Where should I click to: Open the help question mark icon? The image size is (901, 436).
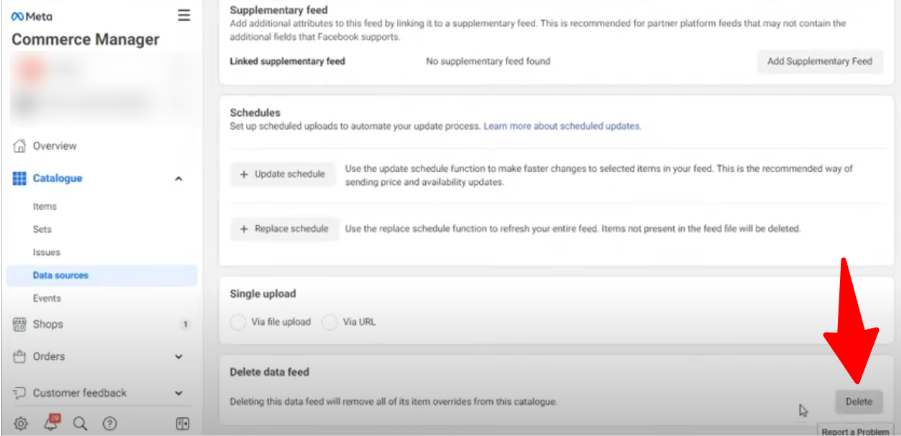click(x=110, y=423)
